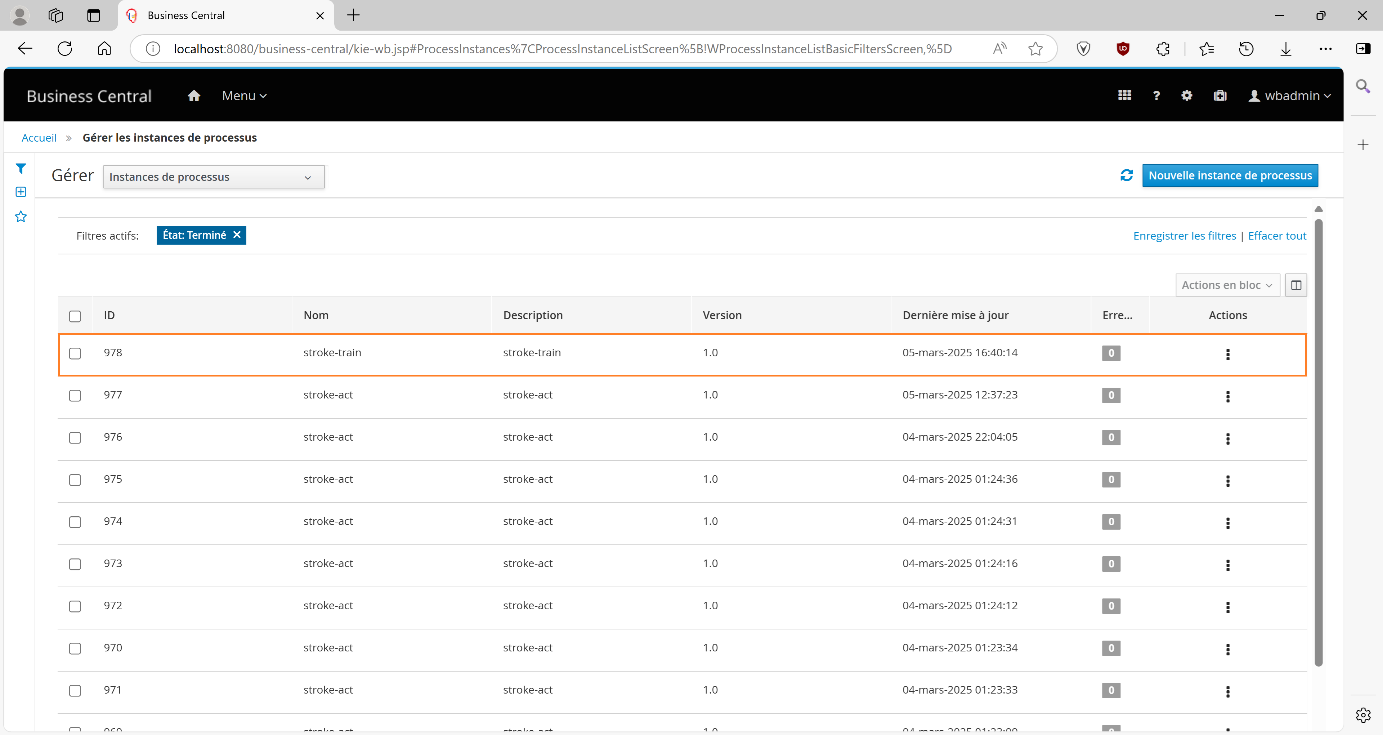The image size is (1383, 735).
Task: Check the checkbox for instance 978
Action: (75, 352)
